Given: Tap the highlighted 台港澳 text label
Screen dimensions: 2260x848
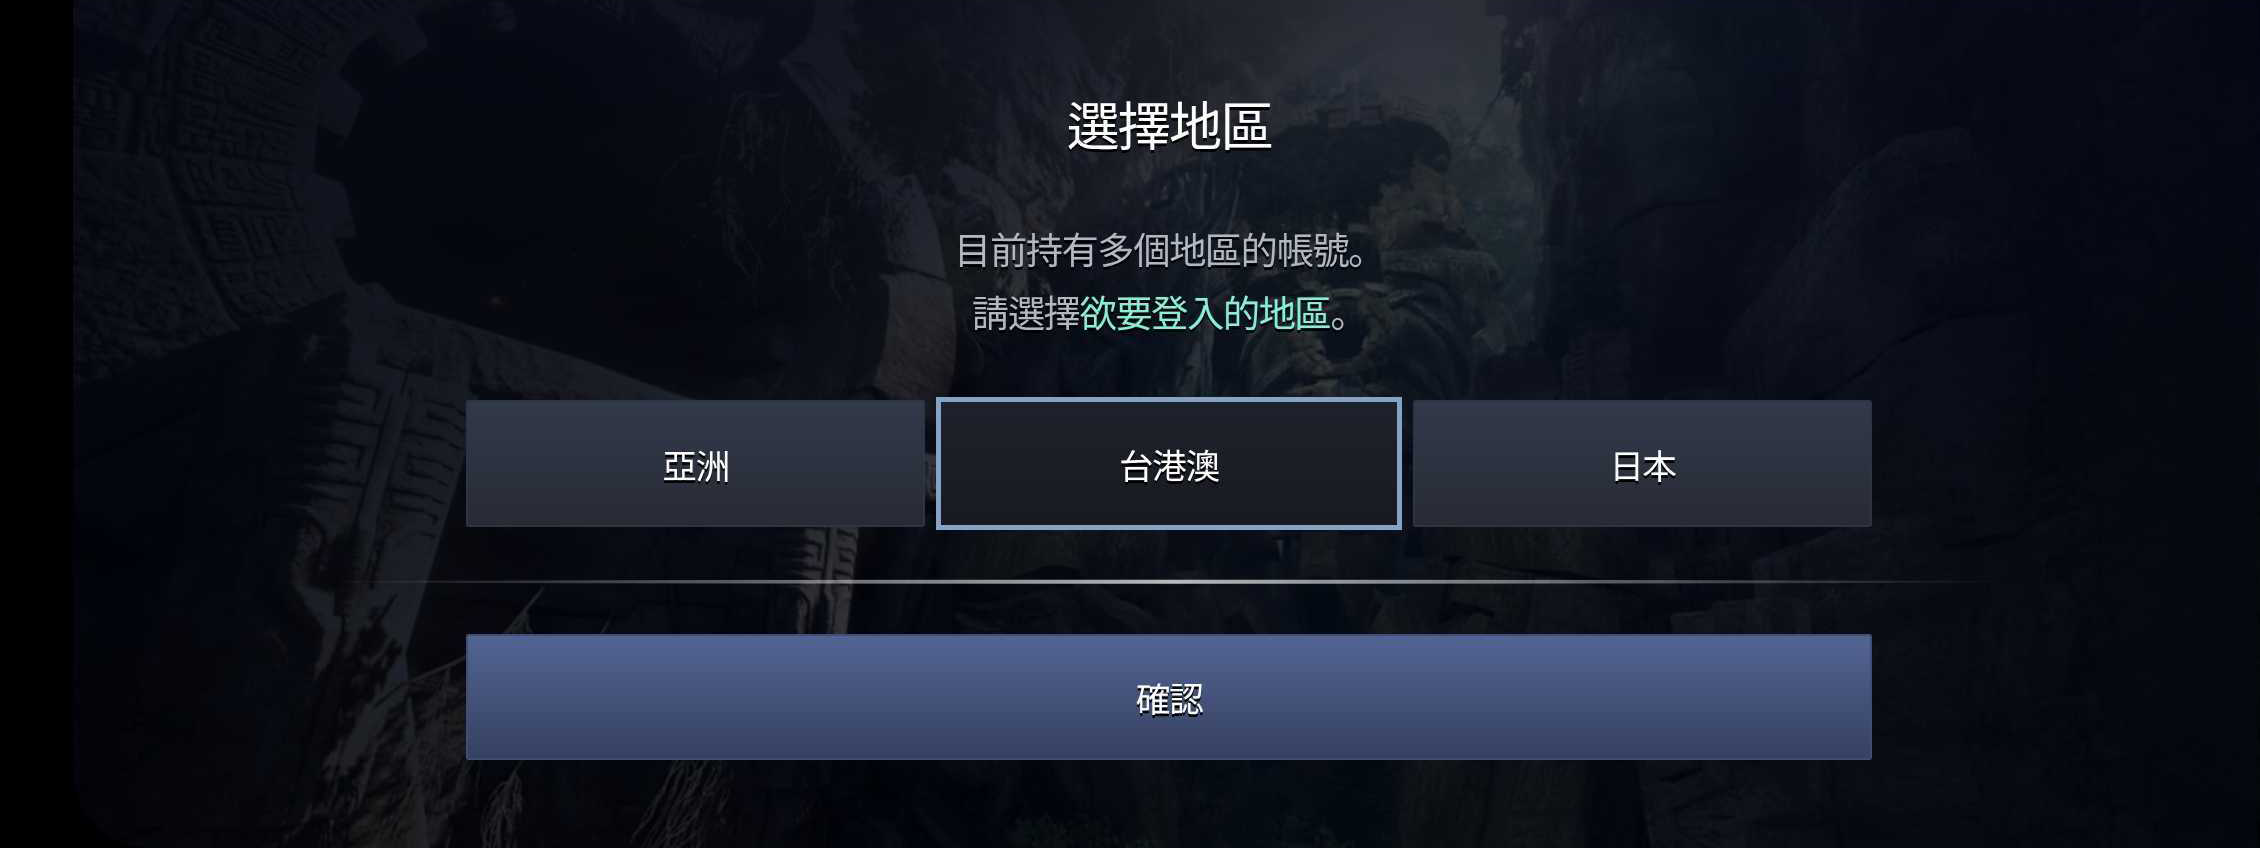Looking at the screenshot, I should tap(1169, 467).
